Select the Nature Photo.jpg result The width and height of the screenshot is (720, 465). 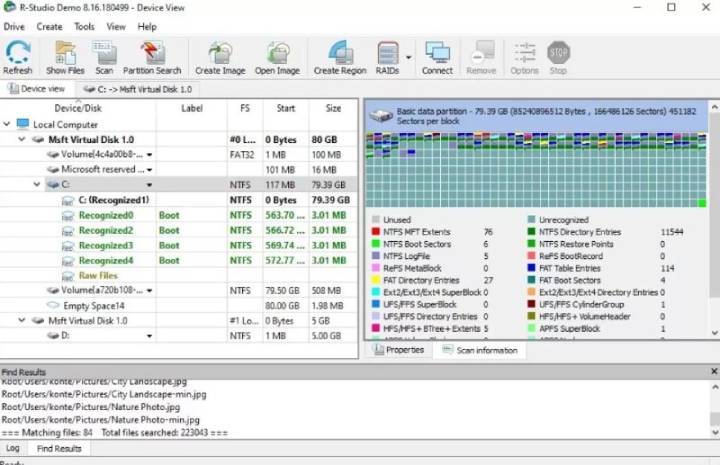91,407
